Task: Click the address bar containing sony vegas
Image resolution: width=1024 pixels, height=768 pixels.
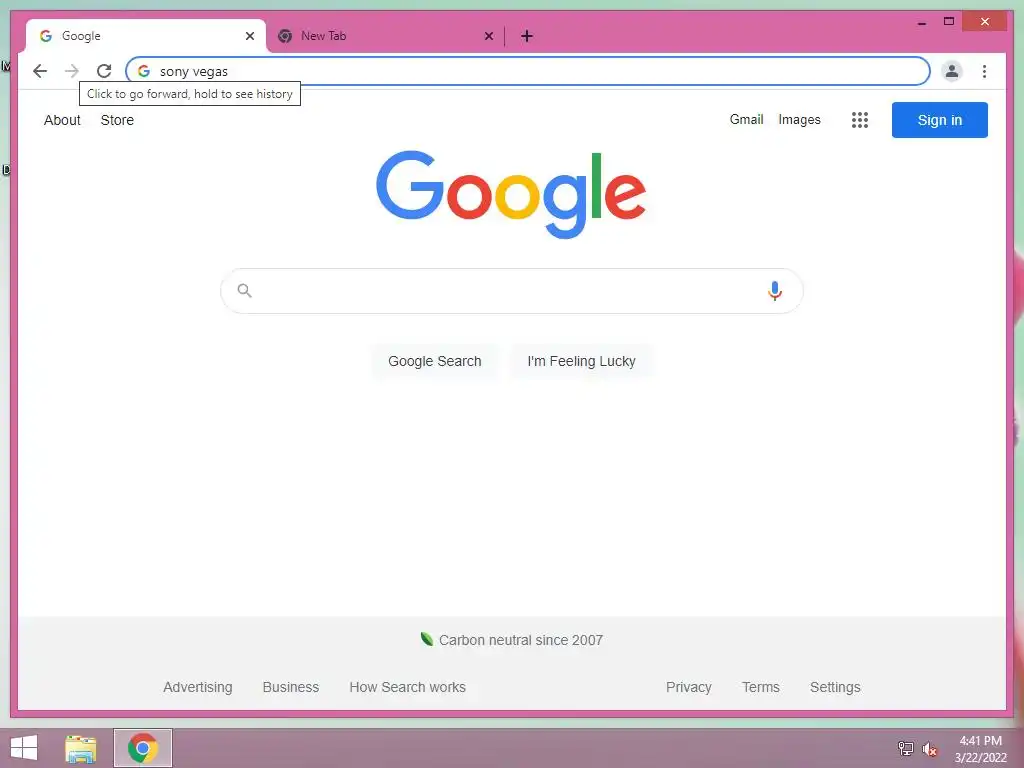Action: (x=528, y=71)
